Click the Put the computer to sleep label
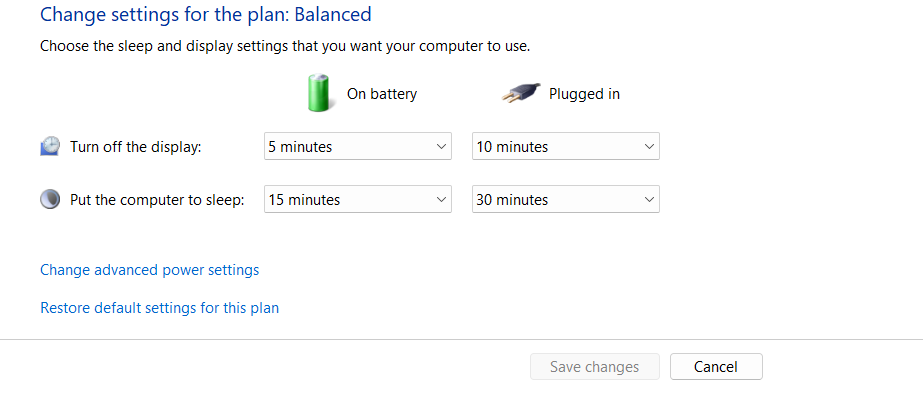Image resolution: width=923 pixels, height=402 pixels. point(157,200)
